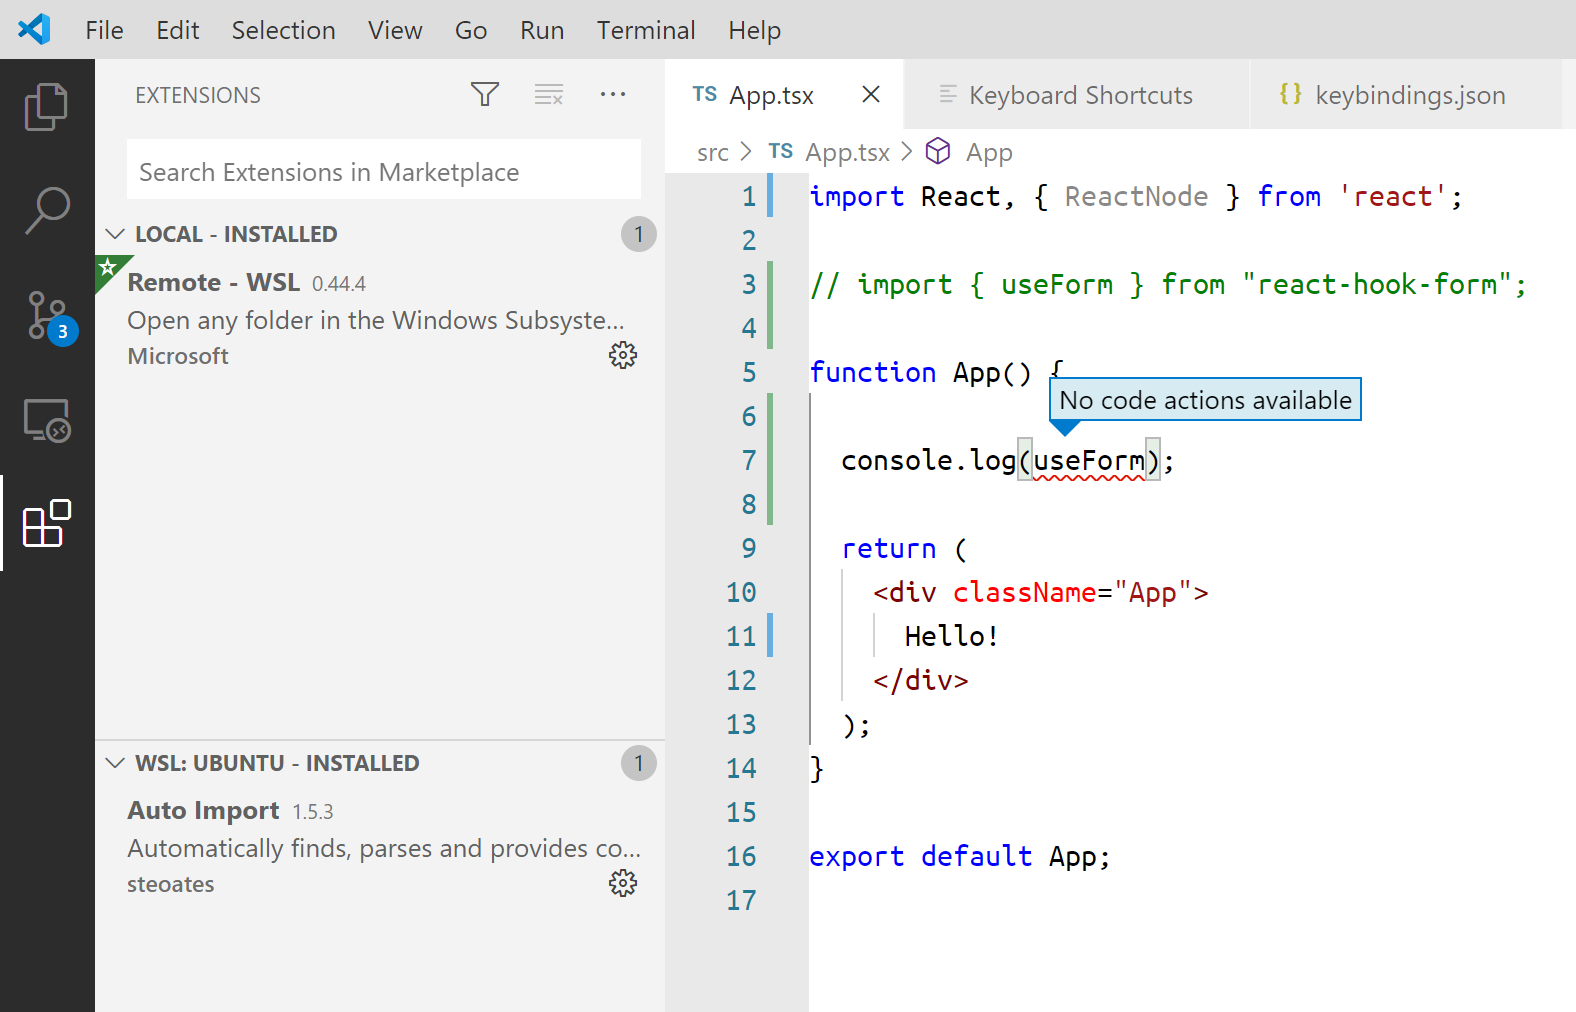Click the clear extensions search results icon
This screenshot has height=1012, width=1576.
tap(549, 95)
